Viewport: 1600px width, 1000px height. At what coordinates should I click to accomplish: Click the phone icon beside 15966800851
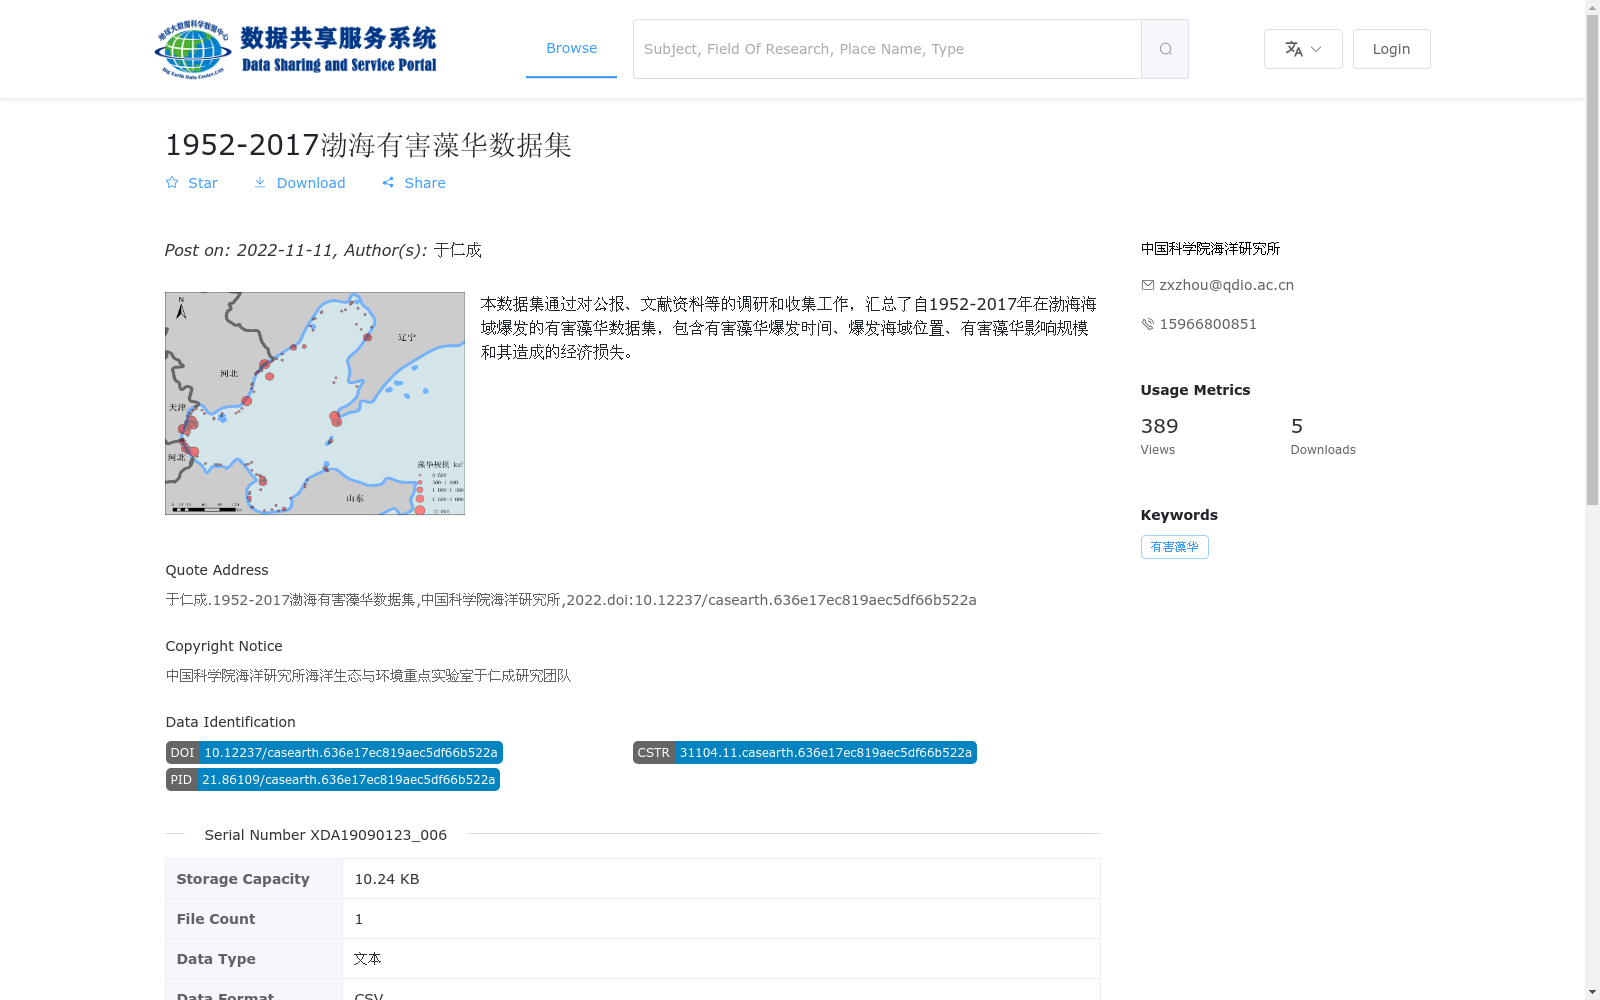1148,324
